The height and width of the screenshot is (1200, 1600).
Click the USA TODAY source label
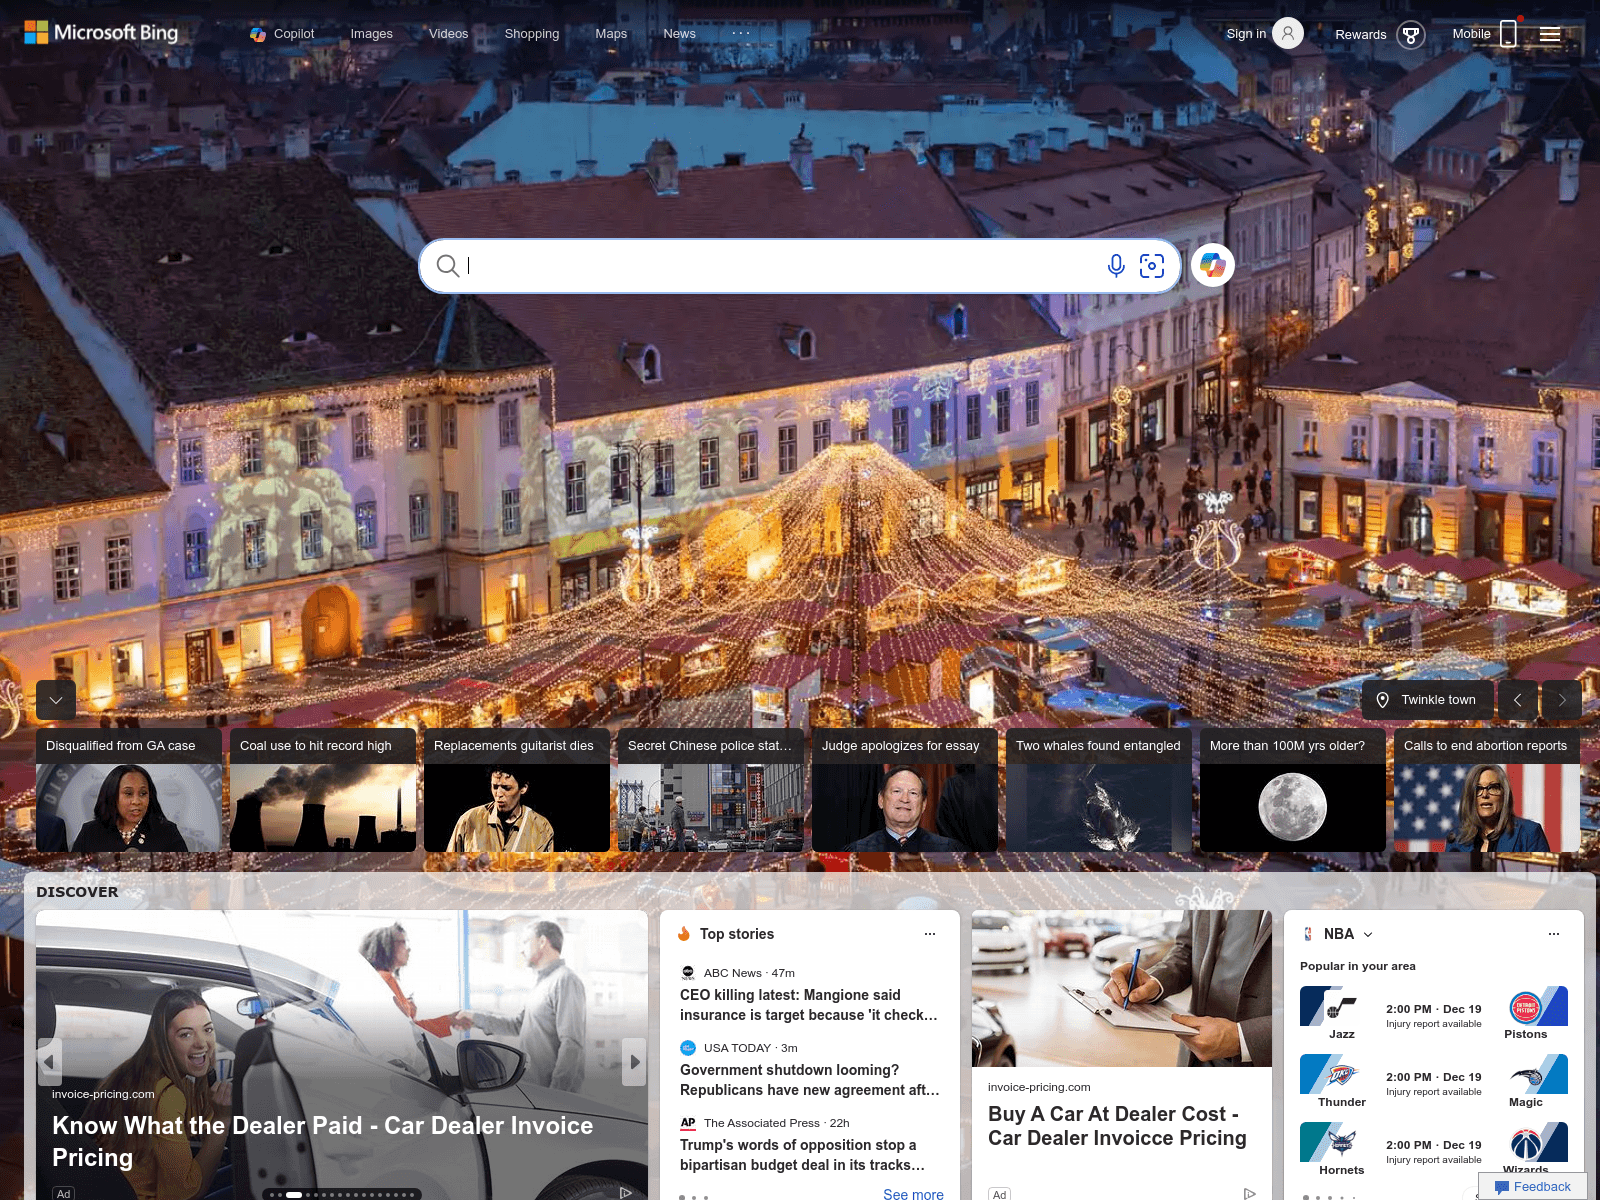tap(737, 1048)
